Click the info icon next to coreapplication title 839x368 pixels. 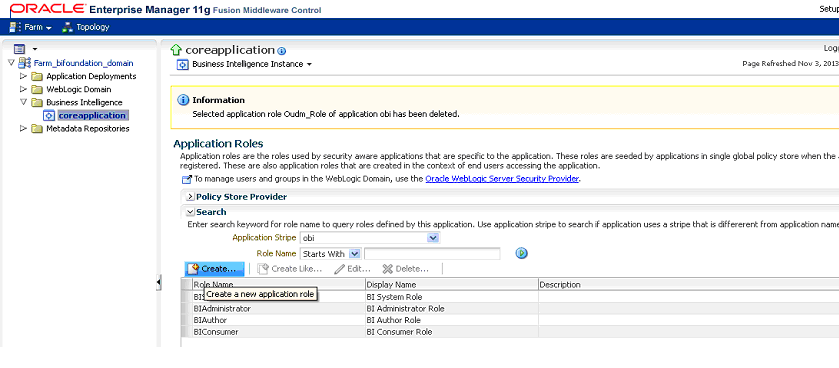click(x=282, y=51)
